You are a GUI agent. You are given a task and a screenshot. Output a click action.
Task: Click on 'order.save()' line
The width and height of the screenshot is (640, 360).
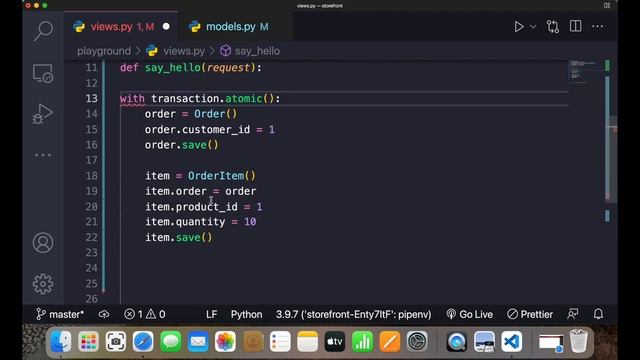[182, 145]
